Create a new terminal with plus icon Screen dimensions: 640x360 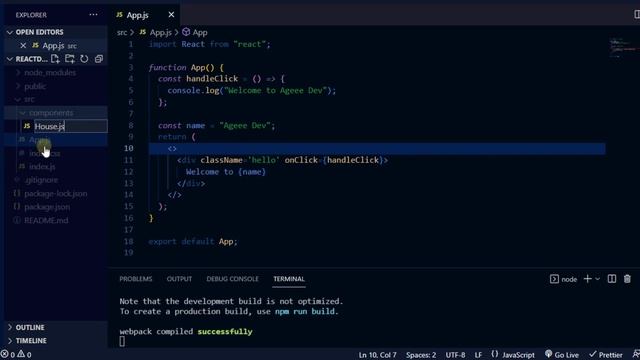coord(587,279)
